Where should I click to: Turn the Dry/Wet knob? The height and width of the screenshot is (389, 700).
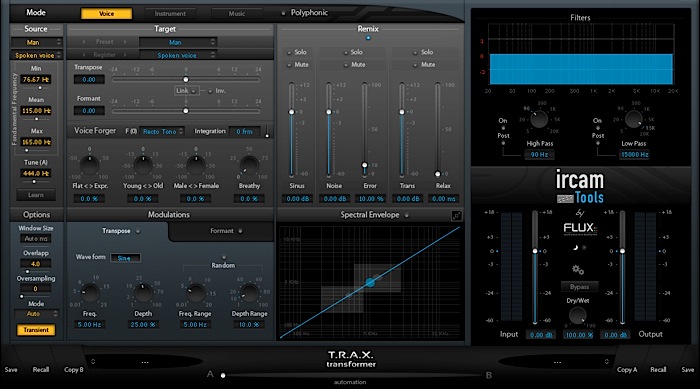pyautogui.click(x=577, y=315)
